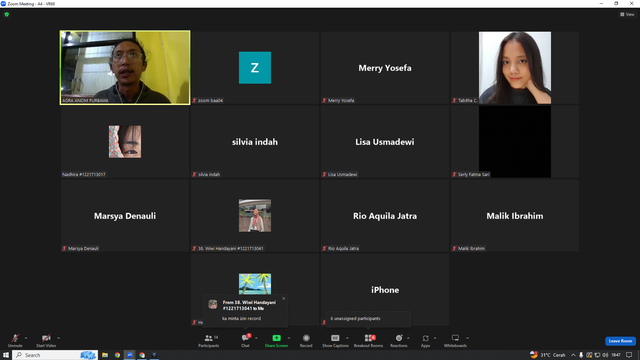
Task: Select Malik Ibrahim participant tile
Action: pos(515,216)
